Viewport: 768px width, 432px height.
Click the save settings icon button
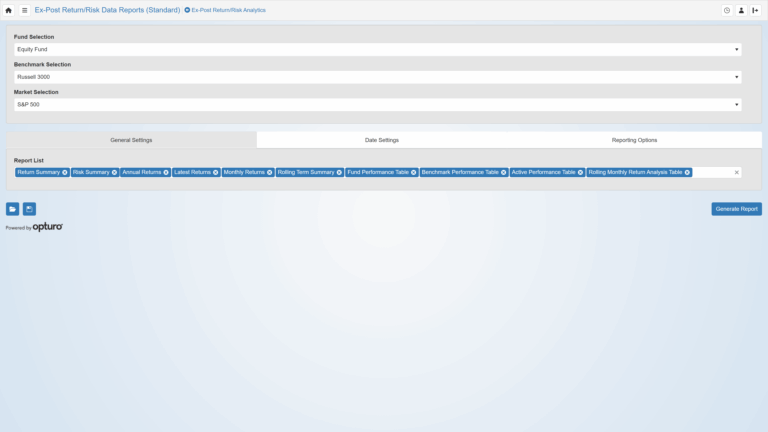30,209
